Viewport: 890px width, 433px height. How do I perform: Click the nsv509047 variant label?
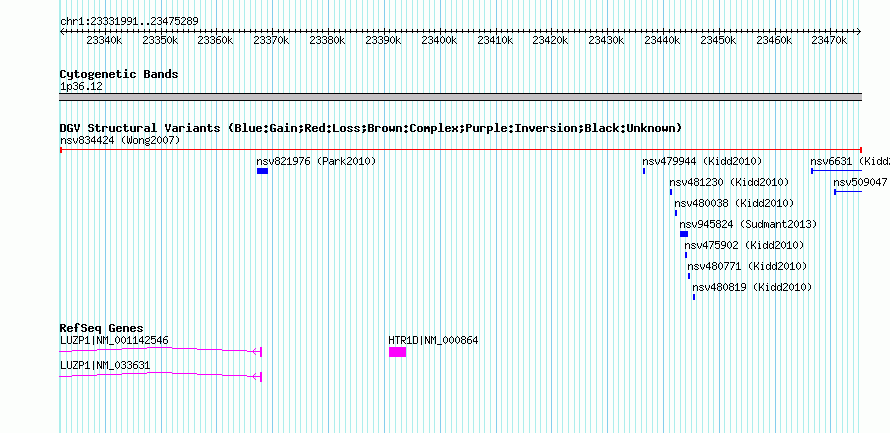coord(861,182)
